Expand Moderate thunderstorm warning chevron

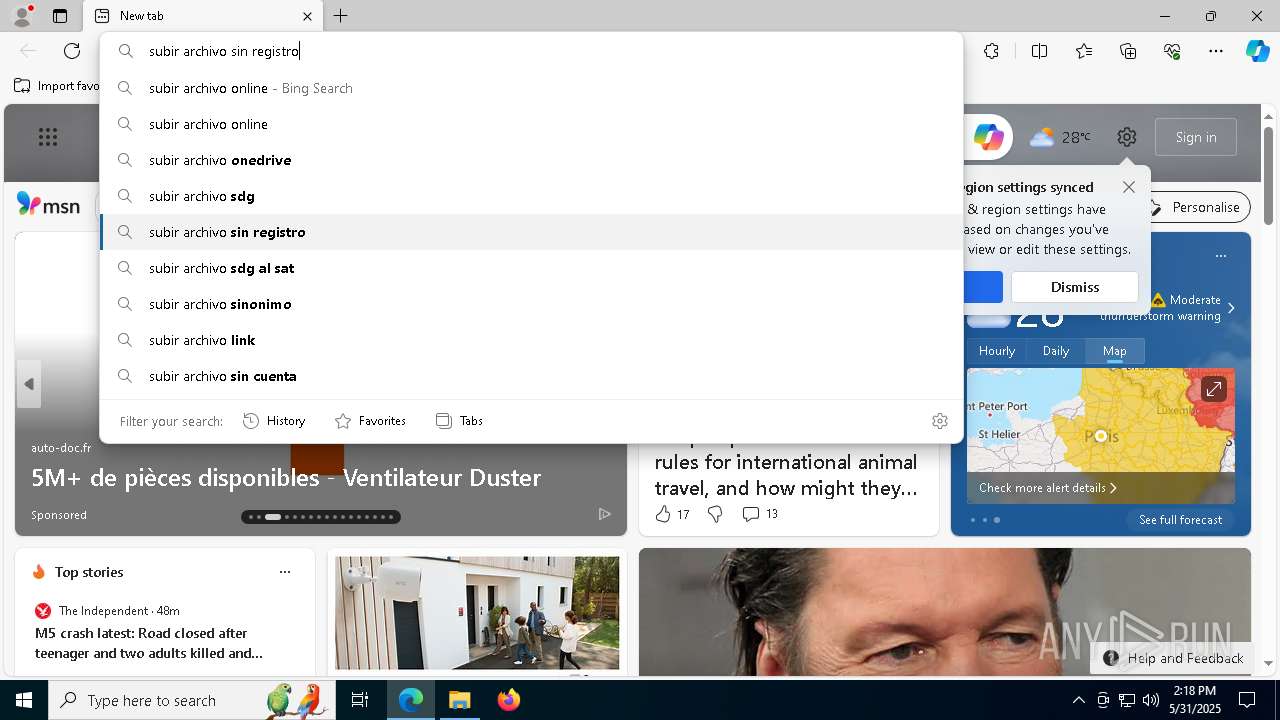(x=1231, y=308)
